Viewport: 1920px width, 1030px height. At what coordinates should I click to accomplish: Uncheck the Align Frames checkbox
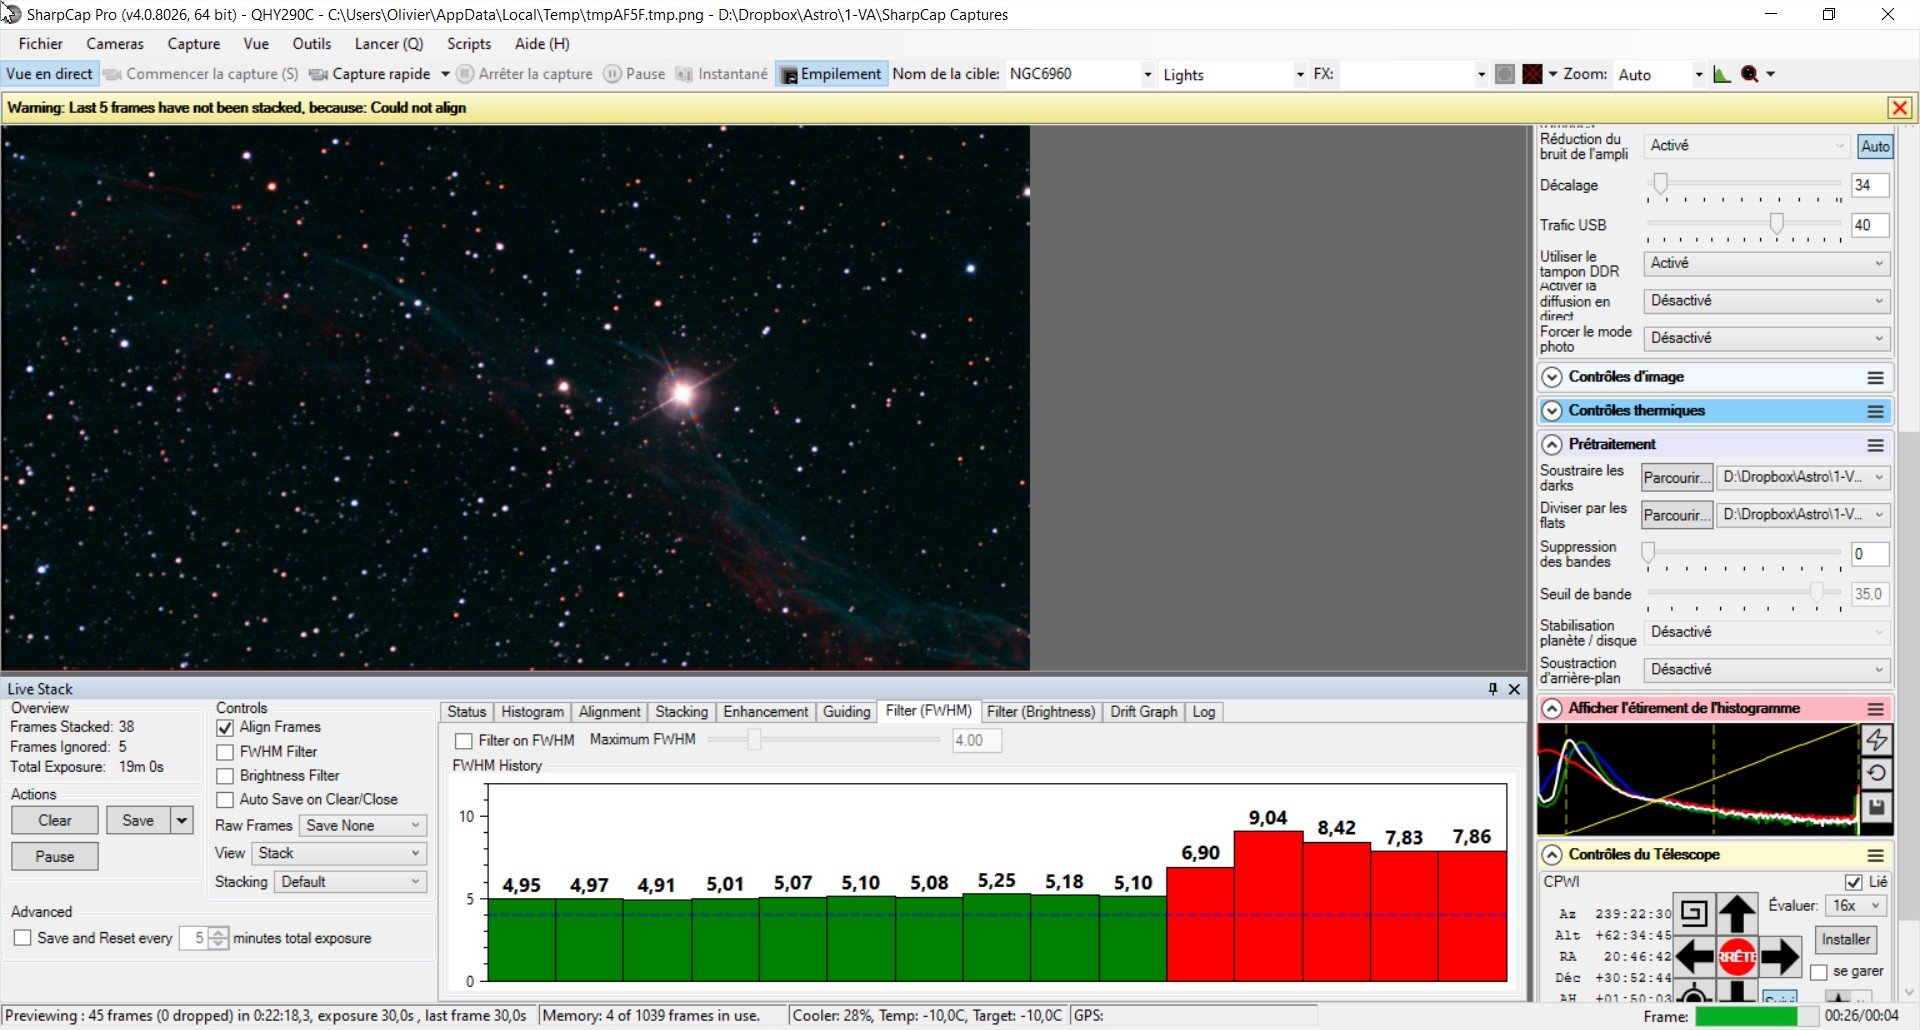point(225,728)
